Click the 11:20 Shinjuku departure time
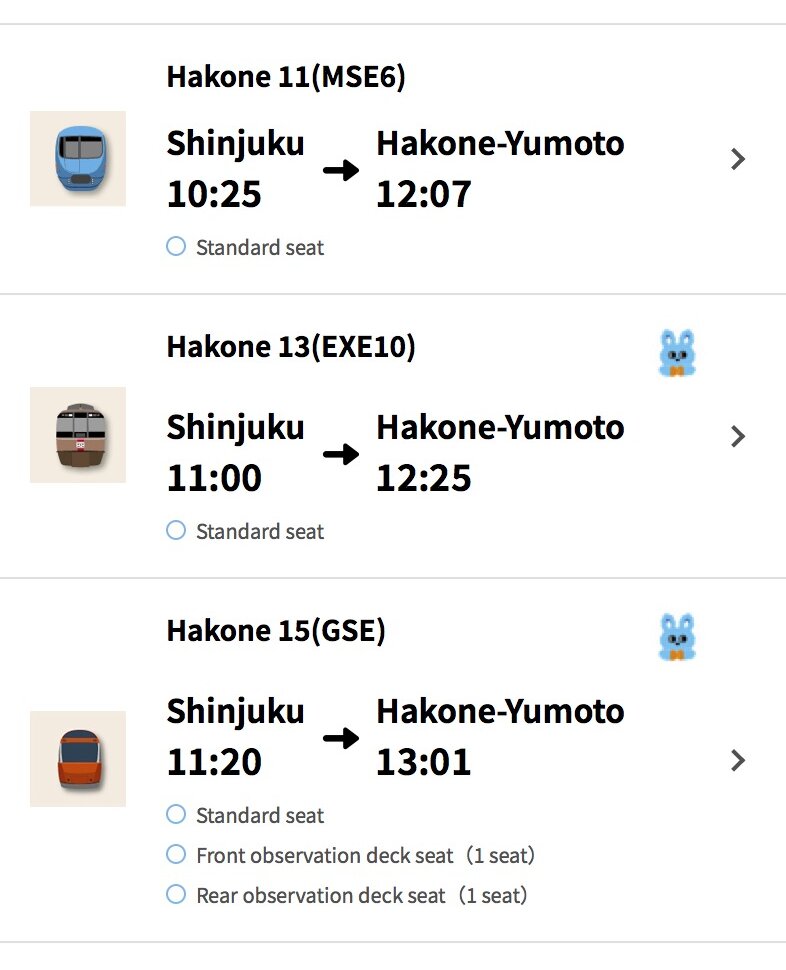Viewport: 786px width, 970px height. (214, 763)
